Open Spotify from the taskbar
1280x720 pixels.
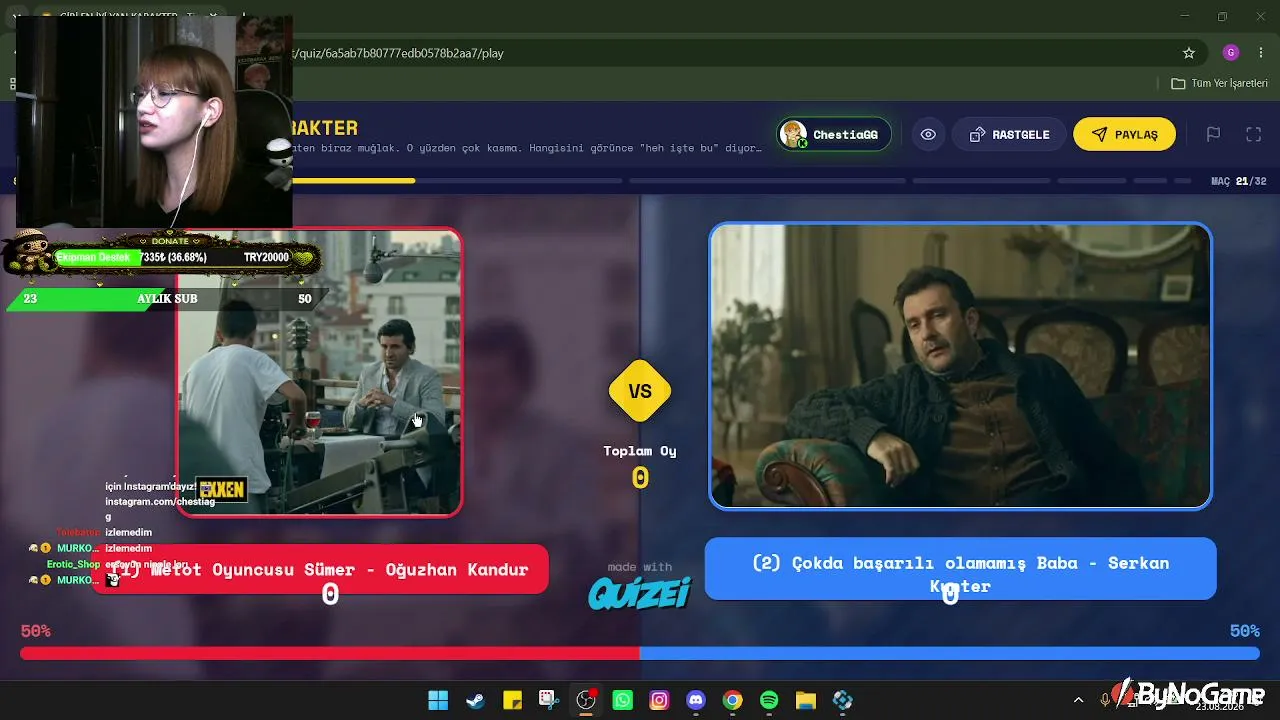pyautogui.click(x=769, y=700)
